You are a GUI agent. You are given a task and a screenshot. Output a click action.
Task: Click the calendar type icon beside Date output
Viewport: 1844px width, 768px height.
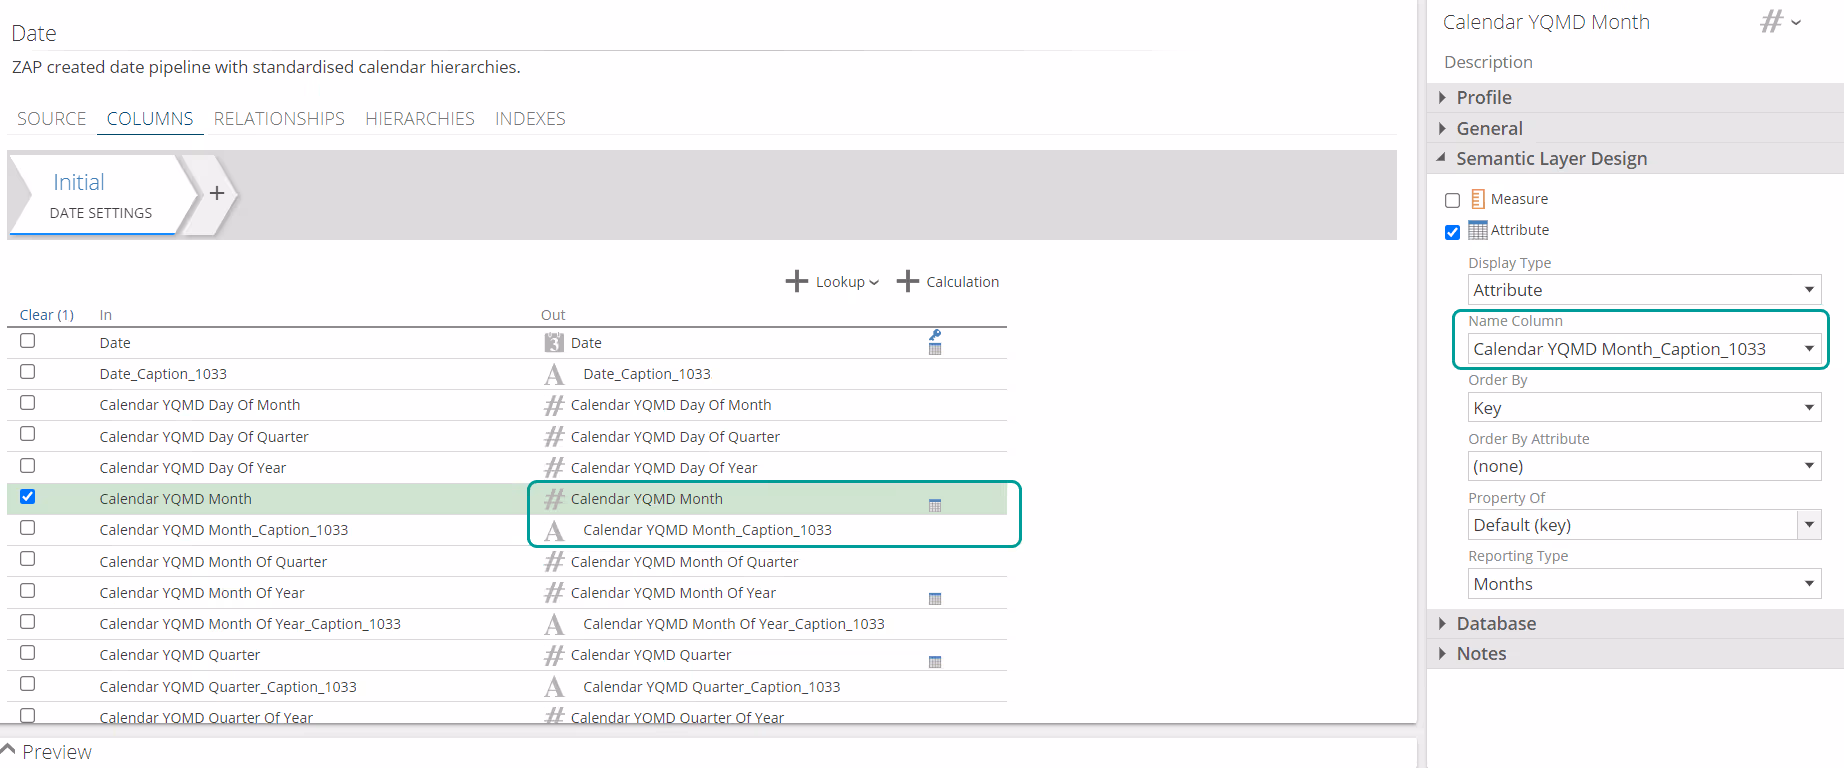554,343
